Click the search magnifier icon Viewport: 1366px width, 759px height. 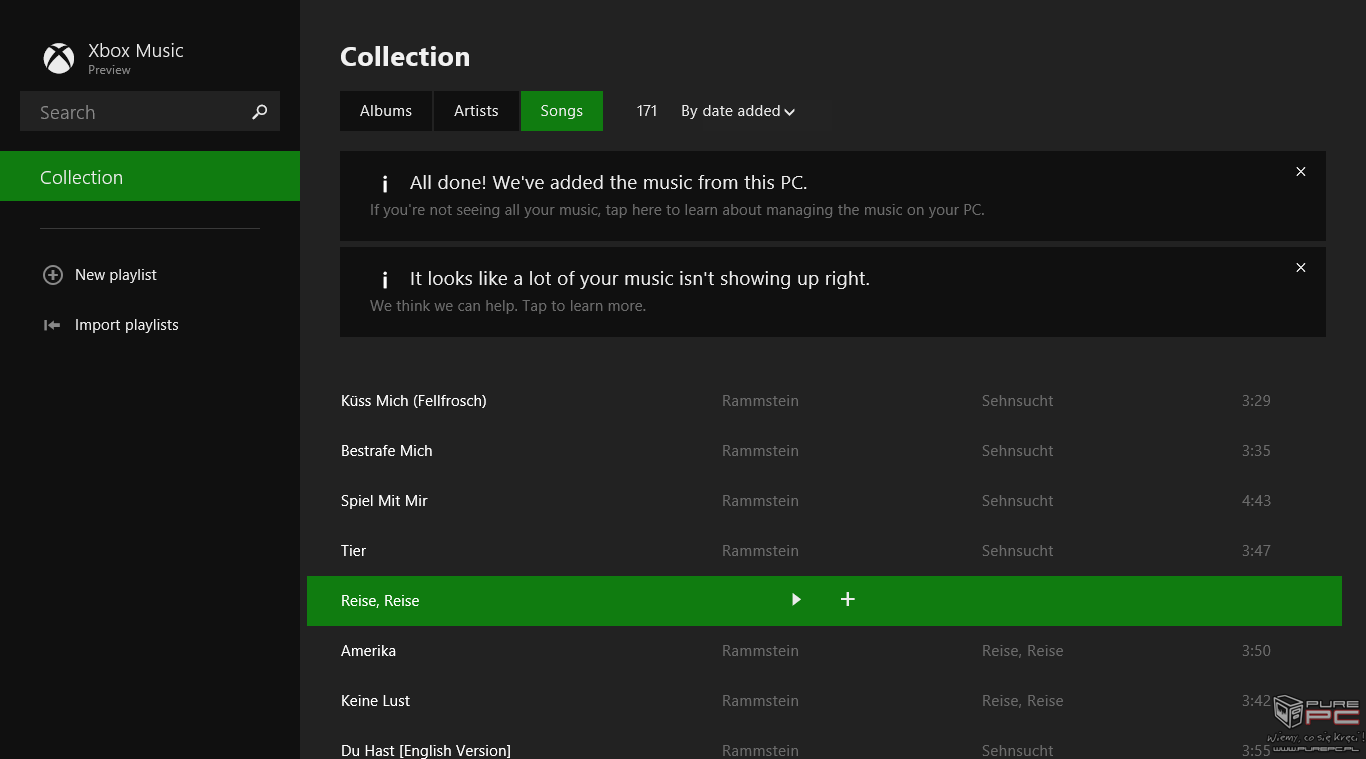tap(259, 112)
